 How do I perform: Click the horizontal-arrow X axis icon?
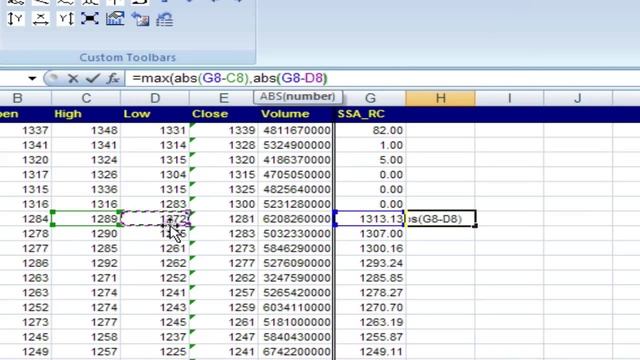40,19
